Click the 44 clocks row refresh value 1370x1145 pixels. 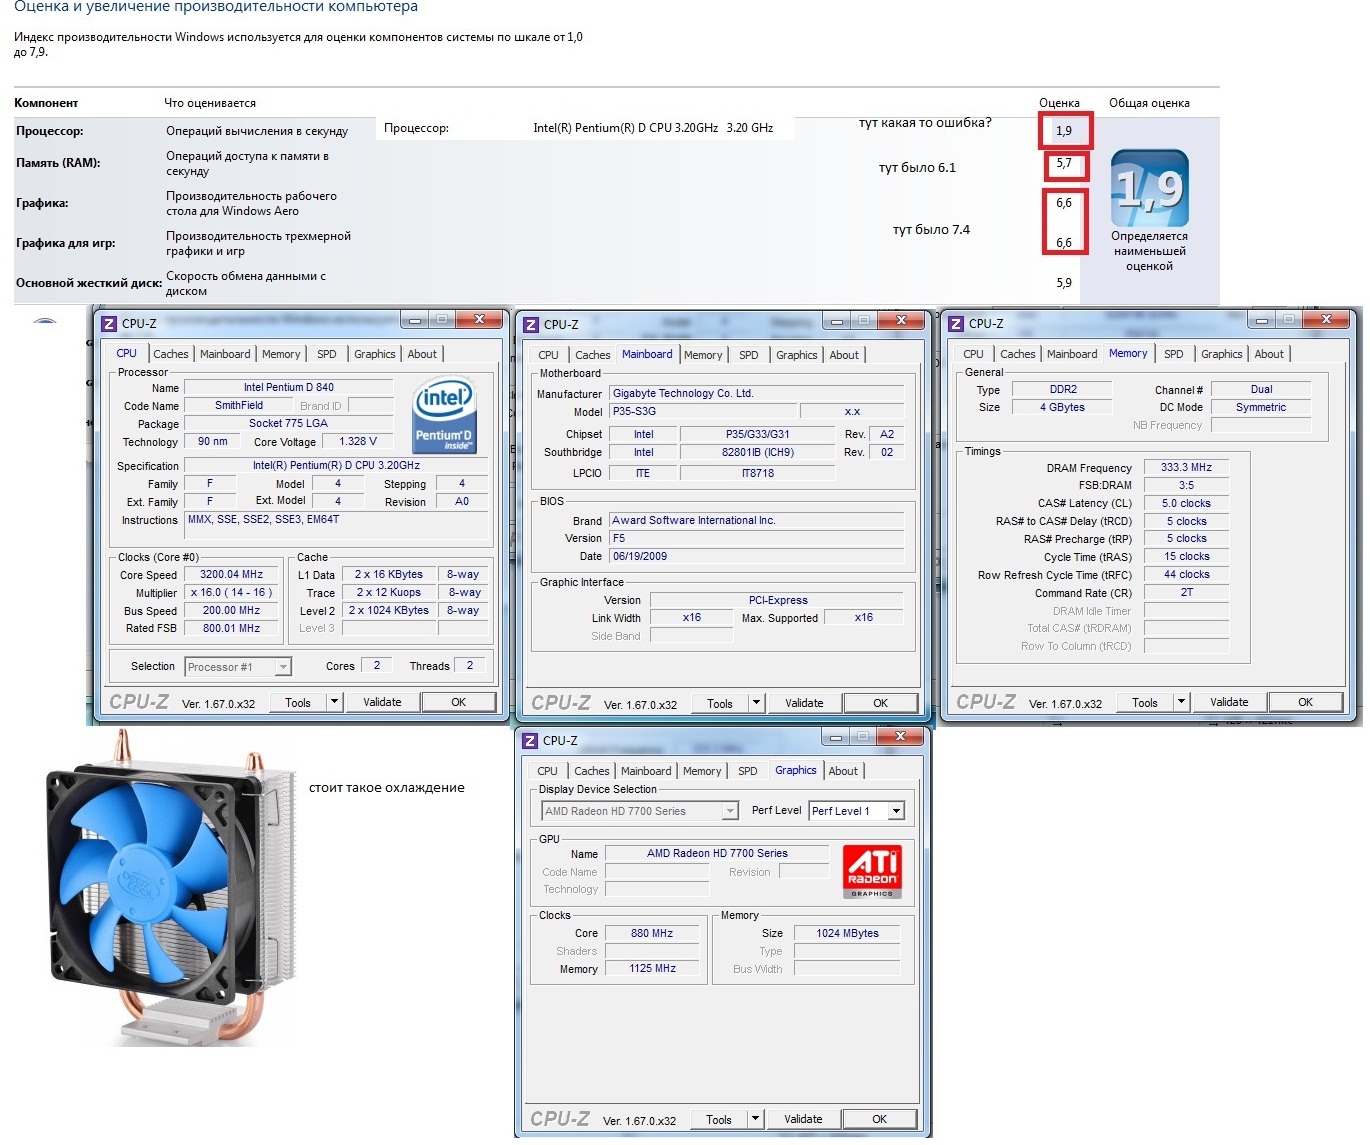click(1186, 575)
